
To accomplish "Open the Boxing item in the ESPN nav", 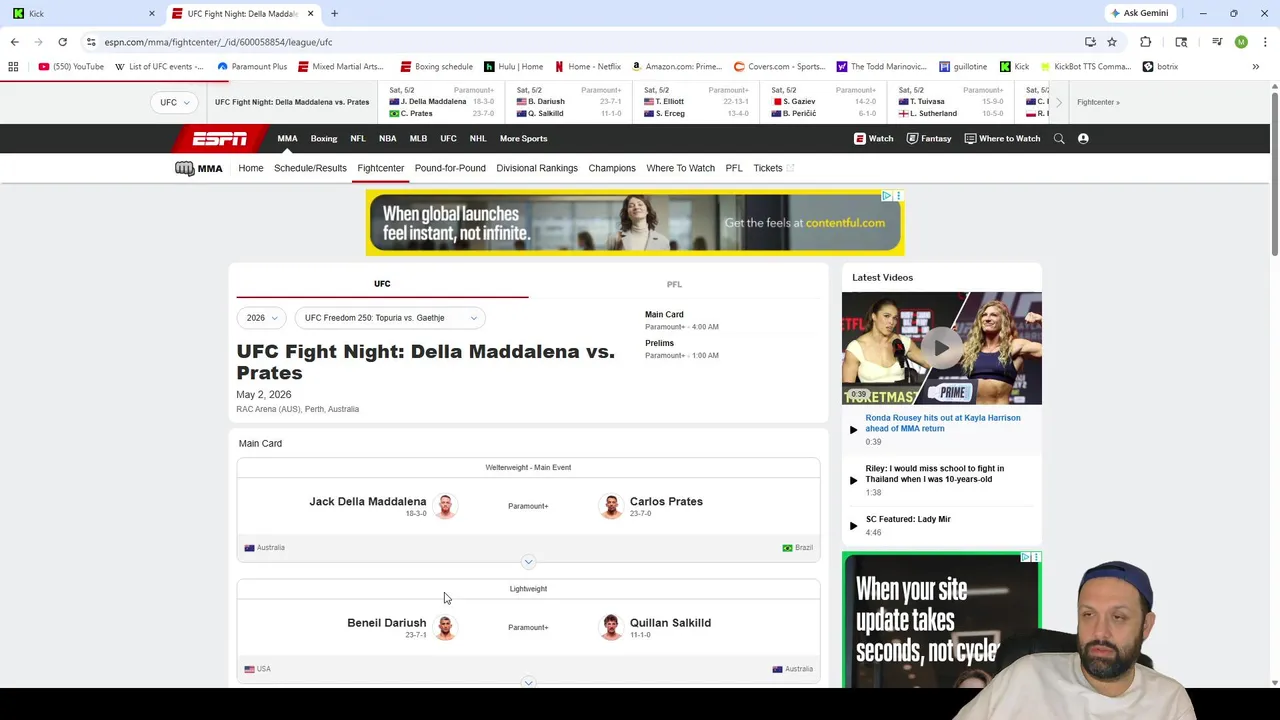I will [x=324, y=139].
